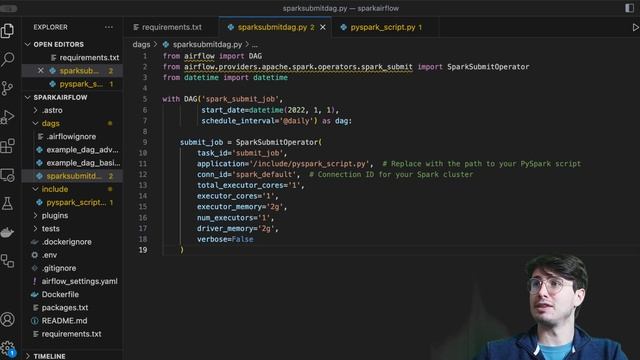
Task: Open the Explorer view in activity bar
Action: (8, 31)
